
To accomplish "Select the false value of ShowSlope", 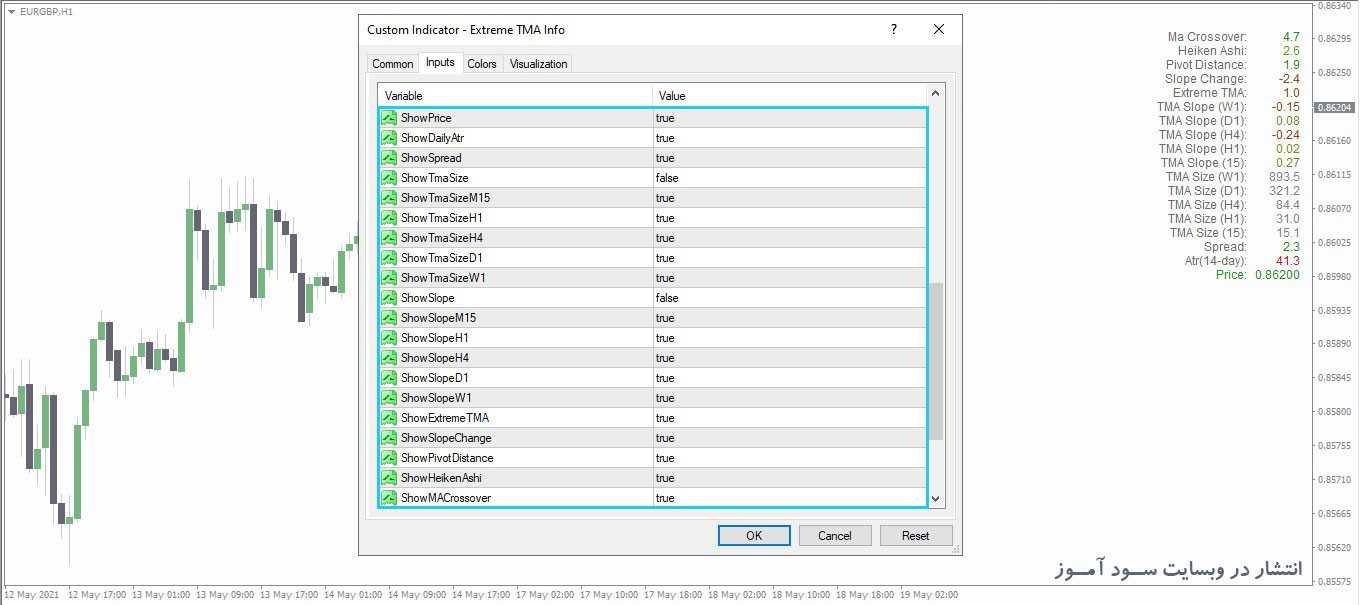I will pos(667,298).
